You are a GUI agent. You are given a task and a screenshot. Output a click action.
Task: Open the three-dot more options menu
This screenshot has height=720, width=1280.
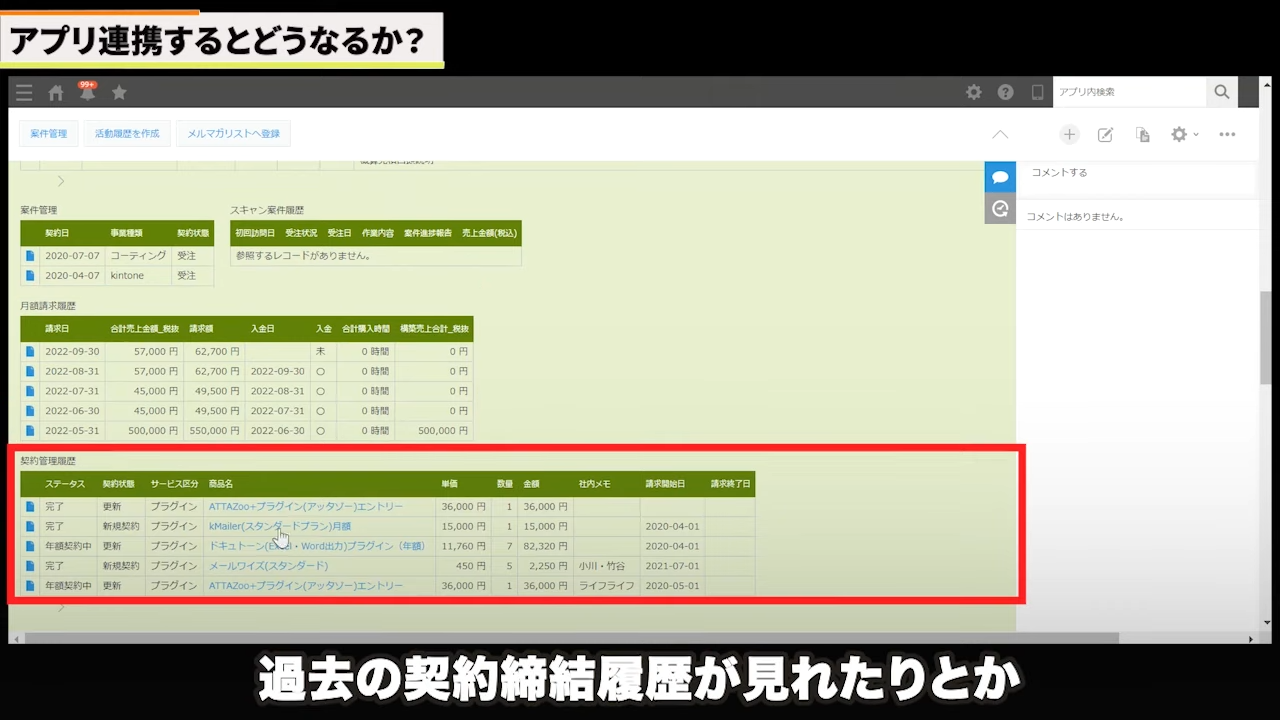(x=1227, y=134)
